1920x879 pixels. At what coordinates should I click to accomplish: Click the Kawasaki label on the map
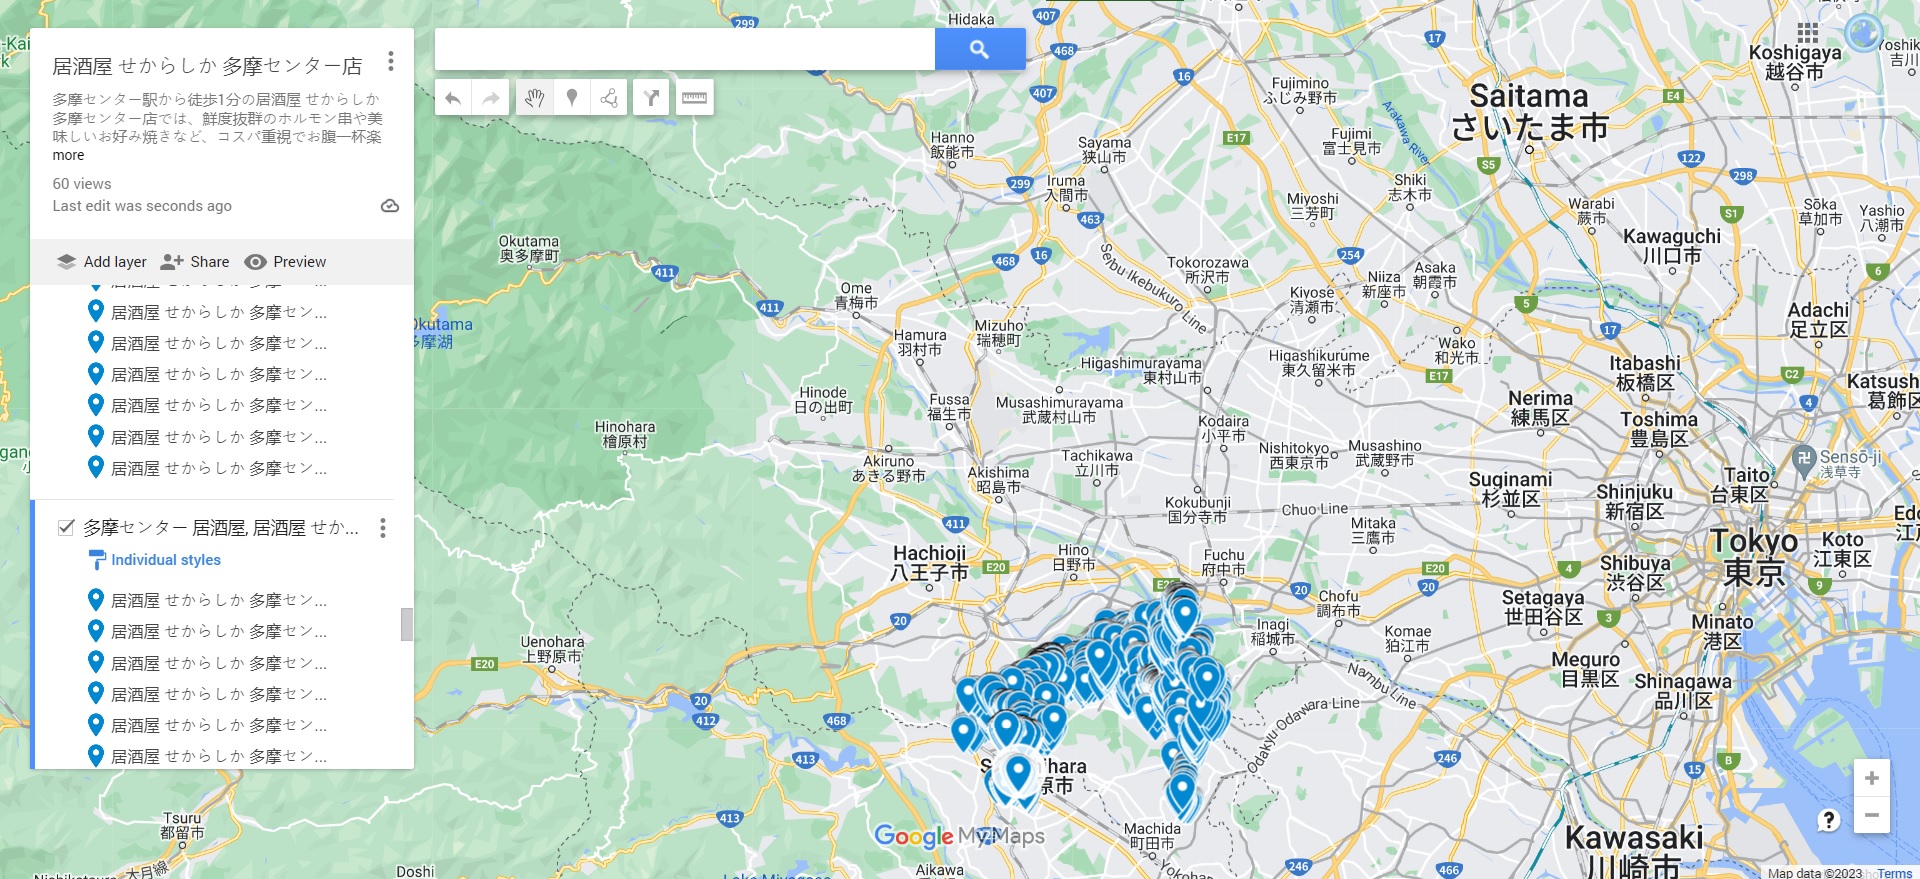1634,851
